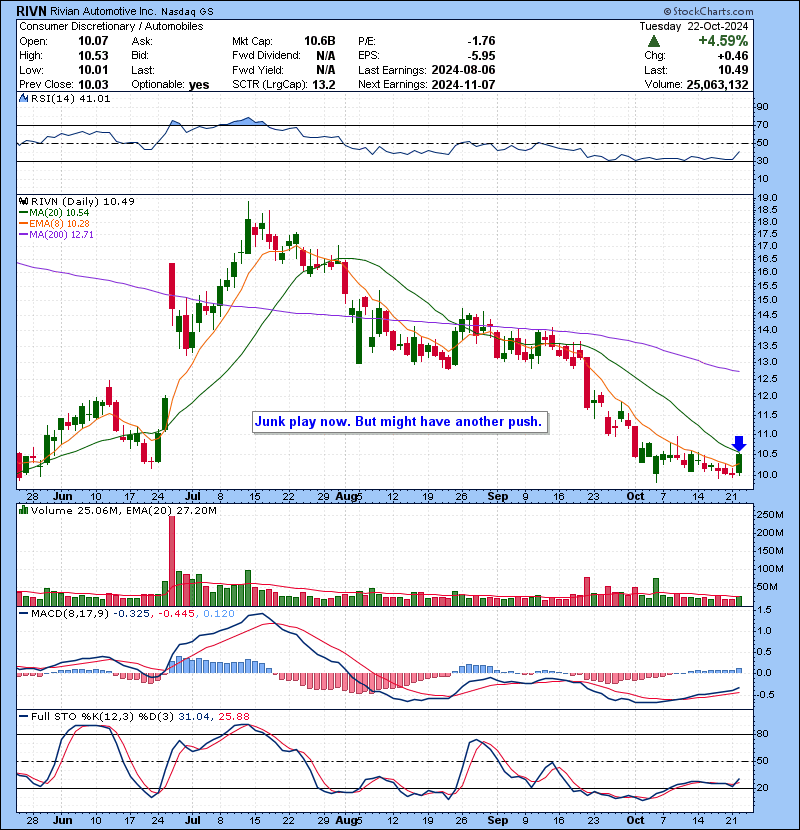Click the Open price value 10.07
Screen dimensions: 800x830
click(x=93, y=41)
